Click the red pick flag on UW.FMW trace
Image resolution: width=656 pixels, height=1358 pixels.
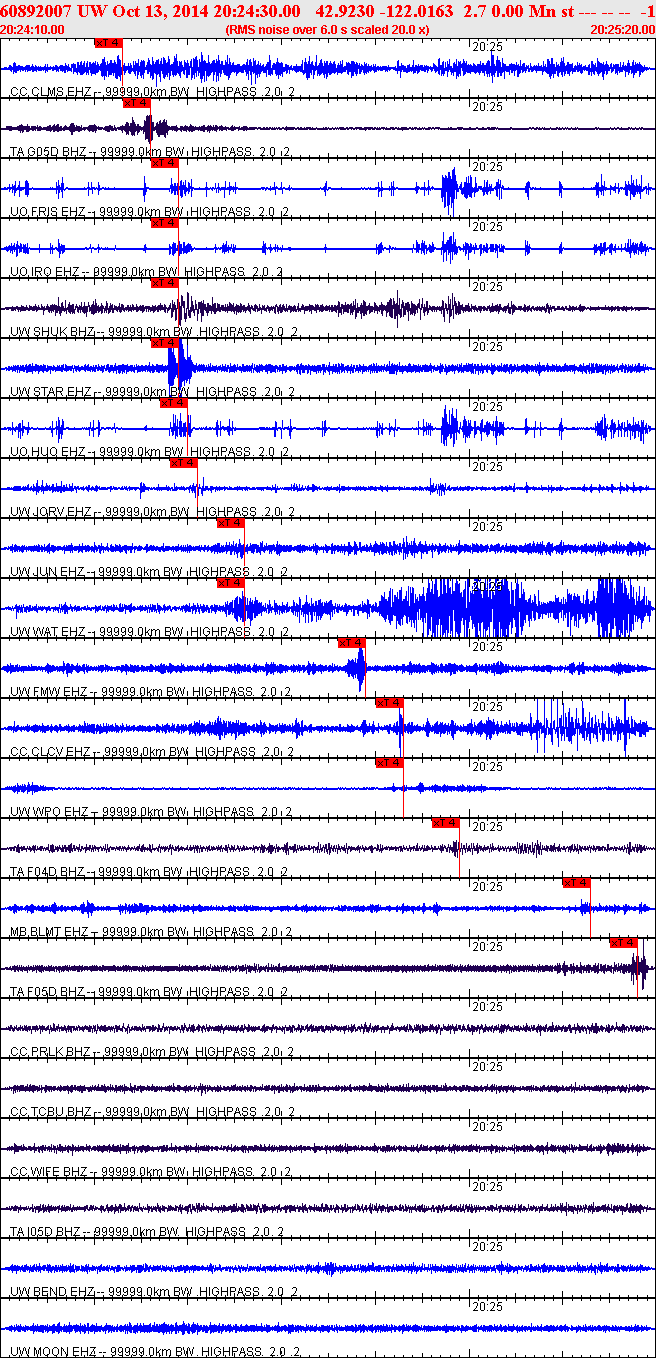tap(351, 643)
